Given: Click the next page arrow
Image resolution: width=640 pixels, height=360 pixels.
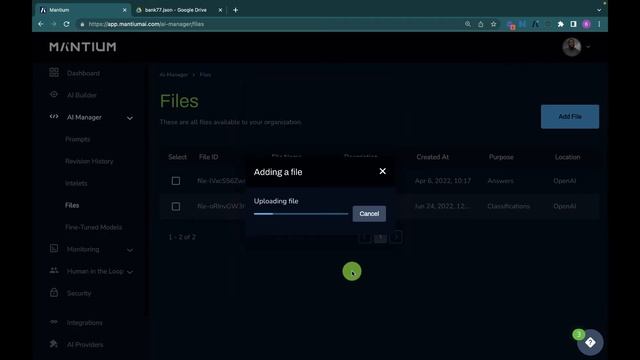Looking at the screenshot, I should click(x=396, y=237).
